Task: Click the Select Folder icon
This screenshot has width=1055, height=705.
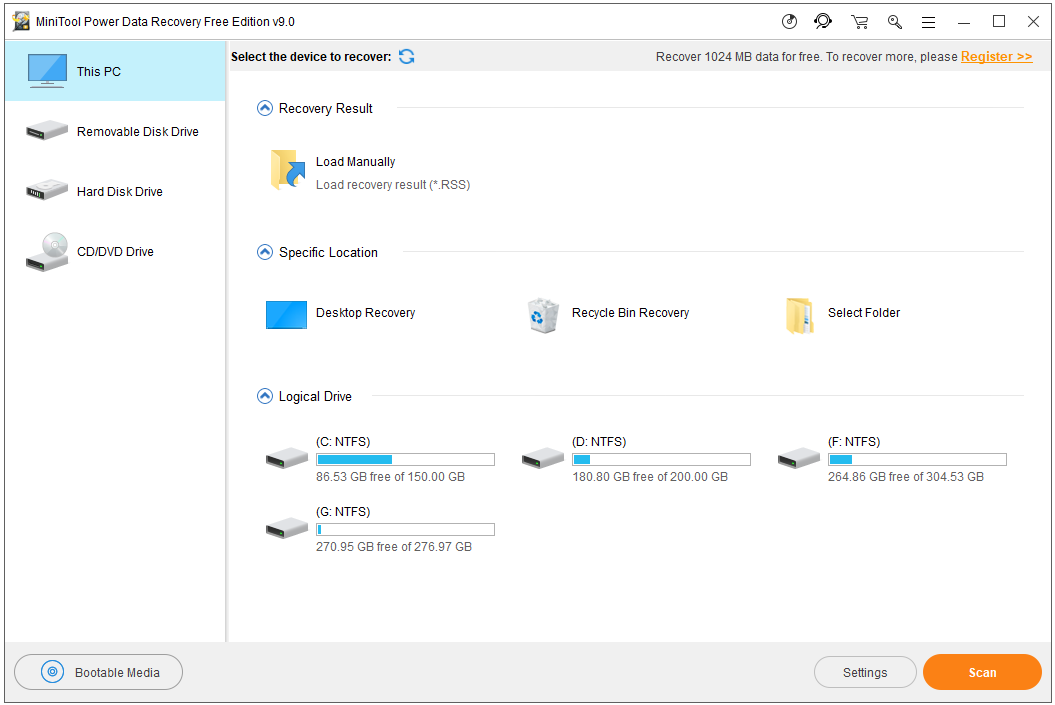Action: tap(799, 316)
